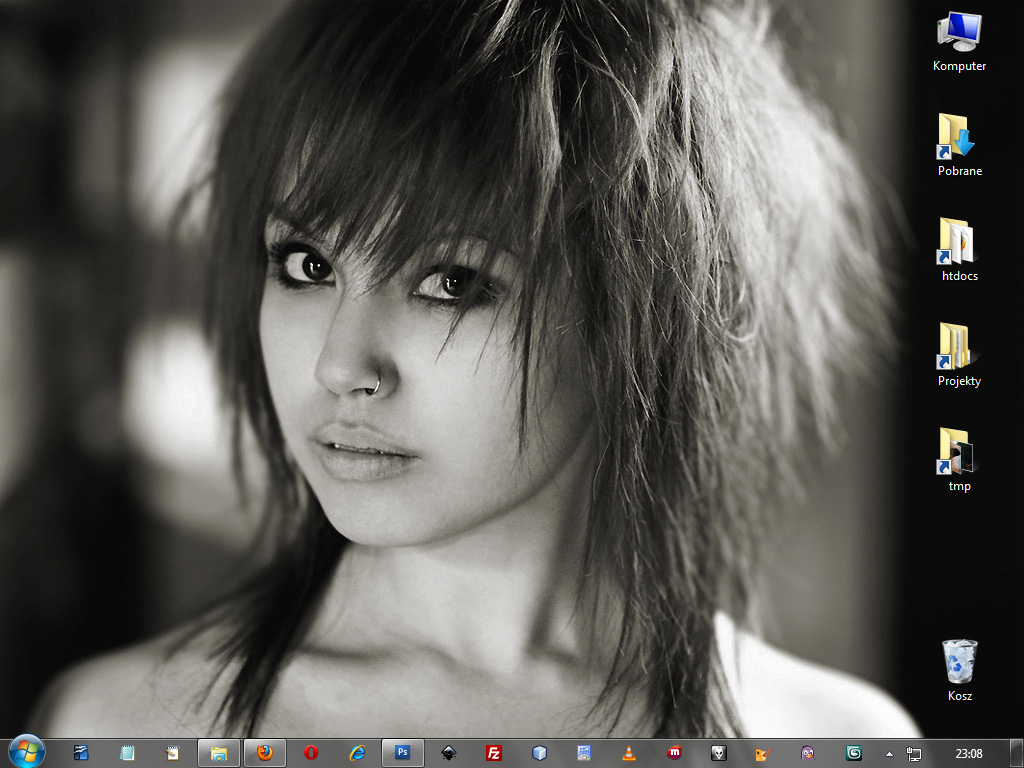
Task: Select the Projekty folder shortcut
Action: [x=959, y=355]
